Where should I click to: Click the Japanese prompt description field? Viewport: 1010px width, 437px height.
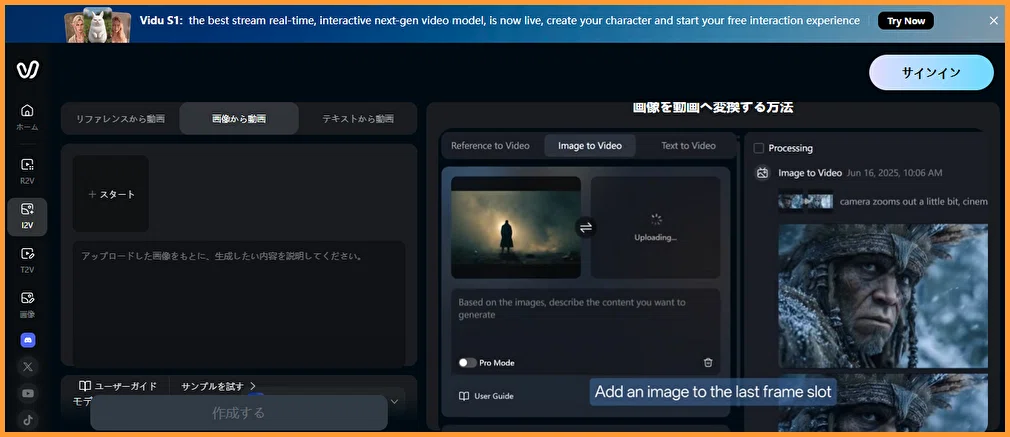point(239,303)
